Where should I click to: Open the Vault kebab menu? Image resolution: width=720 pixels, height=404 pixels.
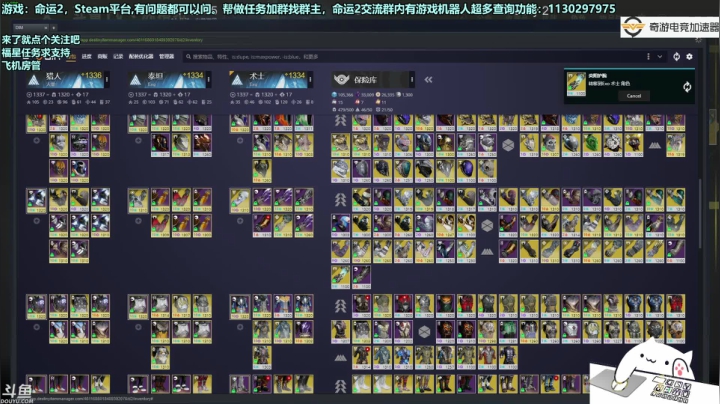(x=412, y=79)
